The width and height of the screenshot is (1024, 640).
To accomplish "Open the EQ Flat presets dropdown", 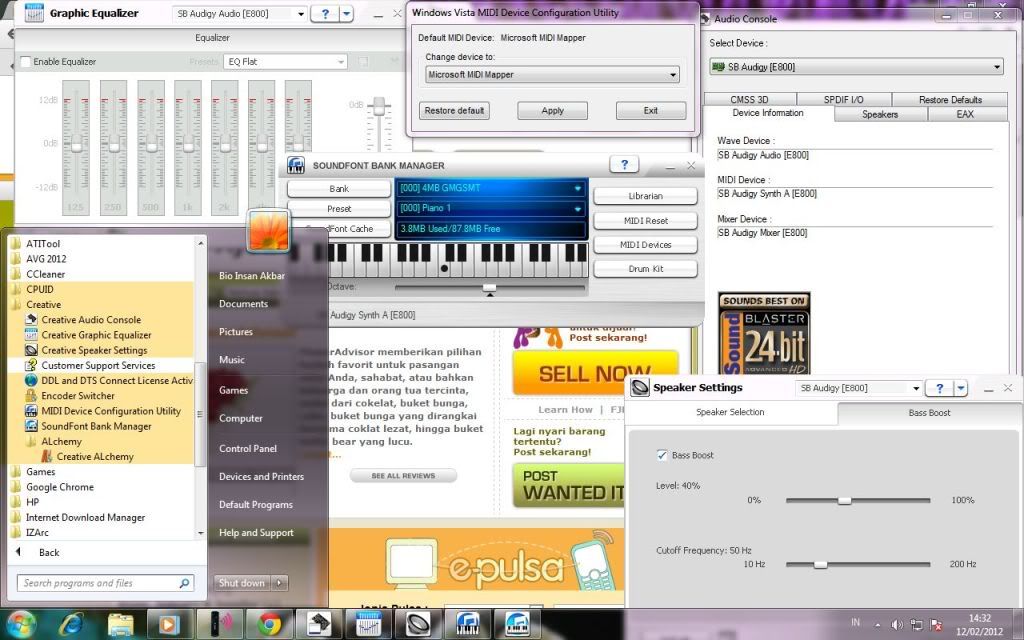I will point(285,61).
